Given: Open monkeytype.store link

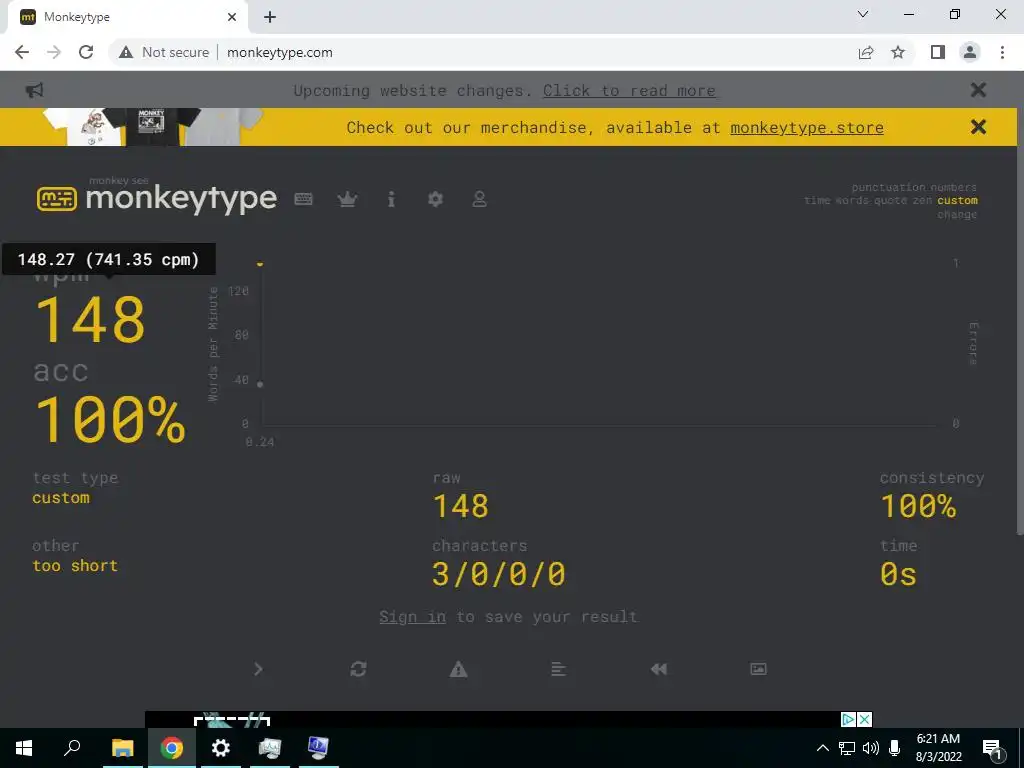Looking at the screenshot, I should click(807, 127).
